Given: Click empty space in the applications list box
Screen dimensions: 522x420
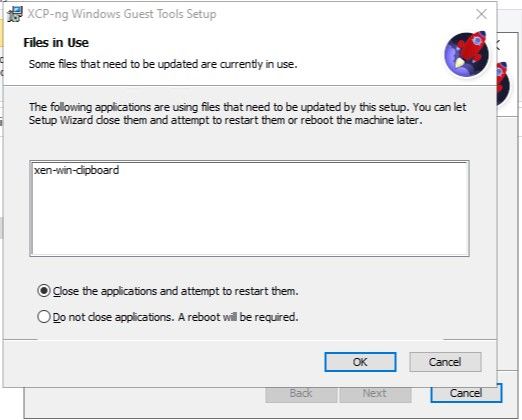Looking at the screenshot, I should point(249,217).
